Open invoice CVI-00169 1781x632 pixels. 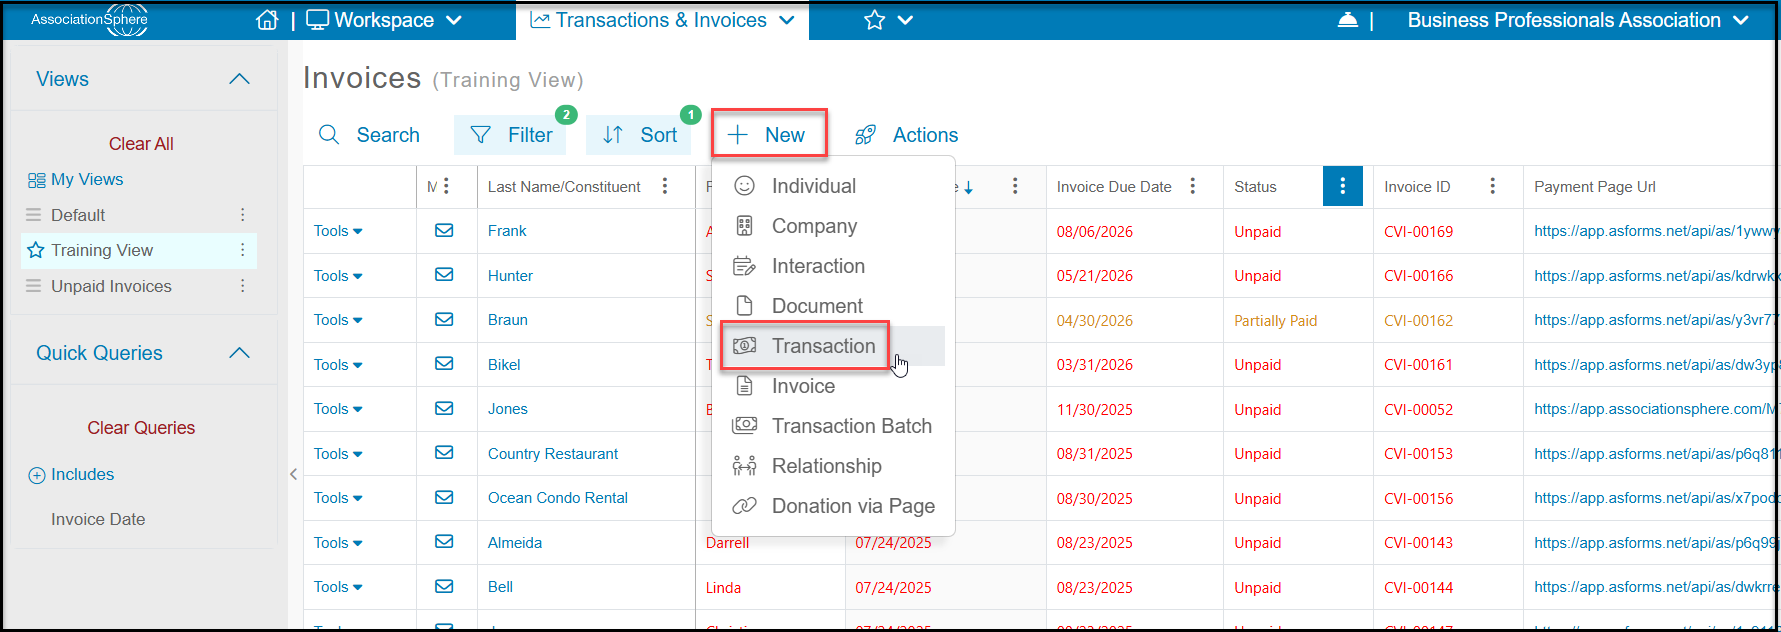pos(1418,232)
